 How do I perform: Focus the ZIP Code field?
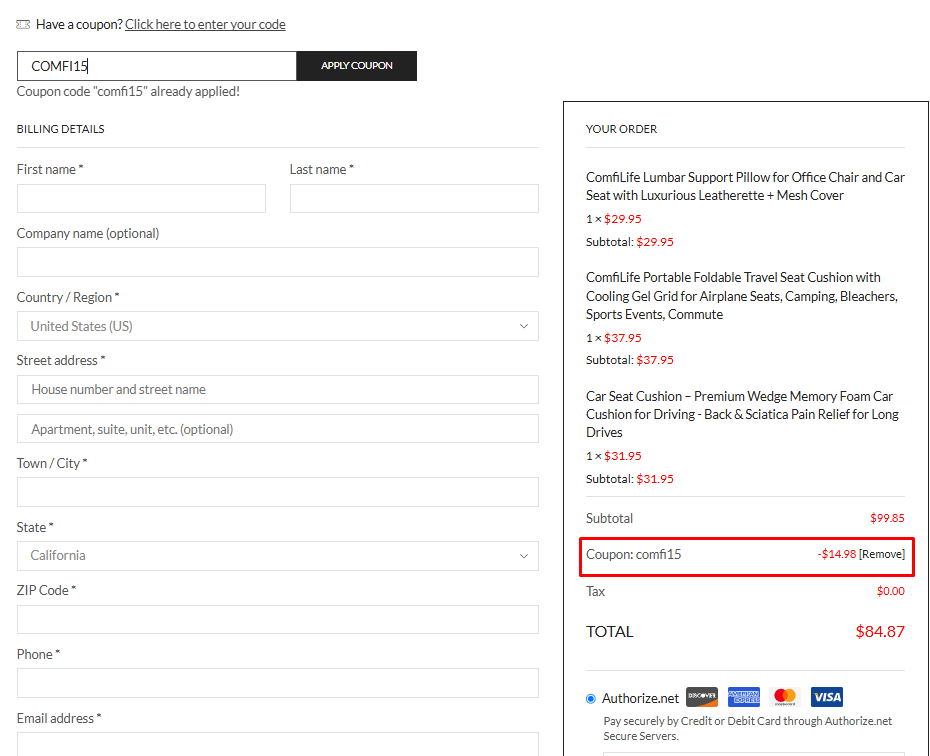[x=278, y=620]
